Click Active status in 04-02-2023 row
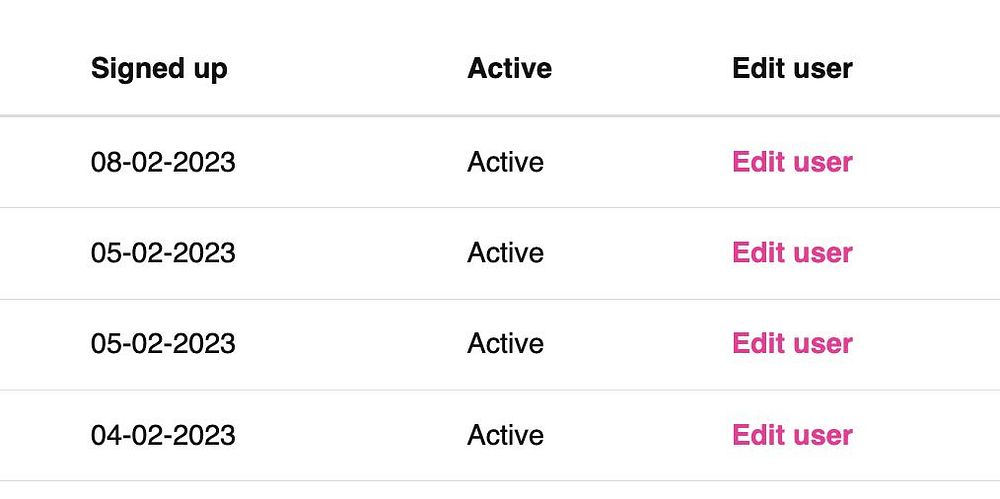 click(x=505, y=435)
